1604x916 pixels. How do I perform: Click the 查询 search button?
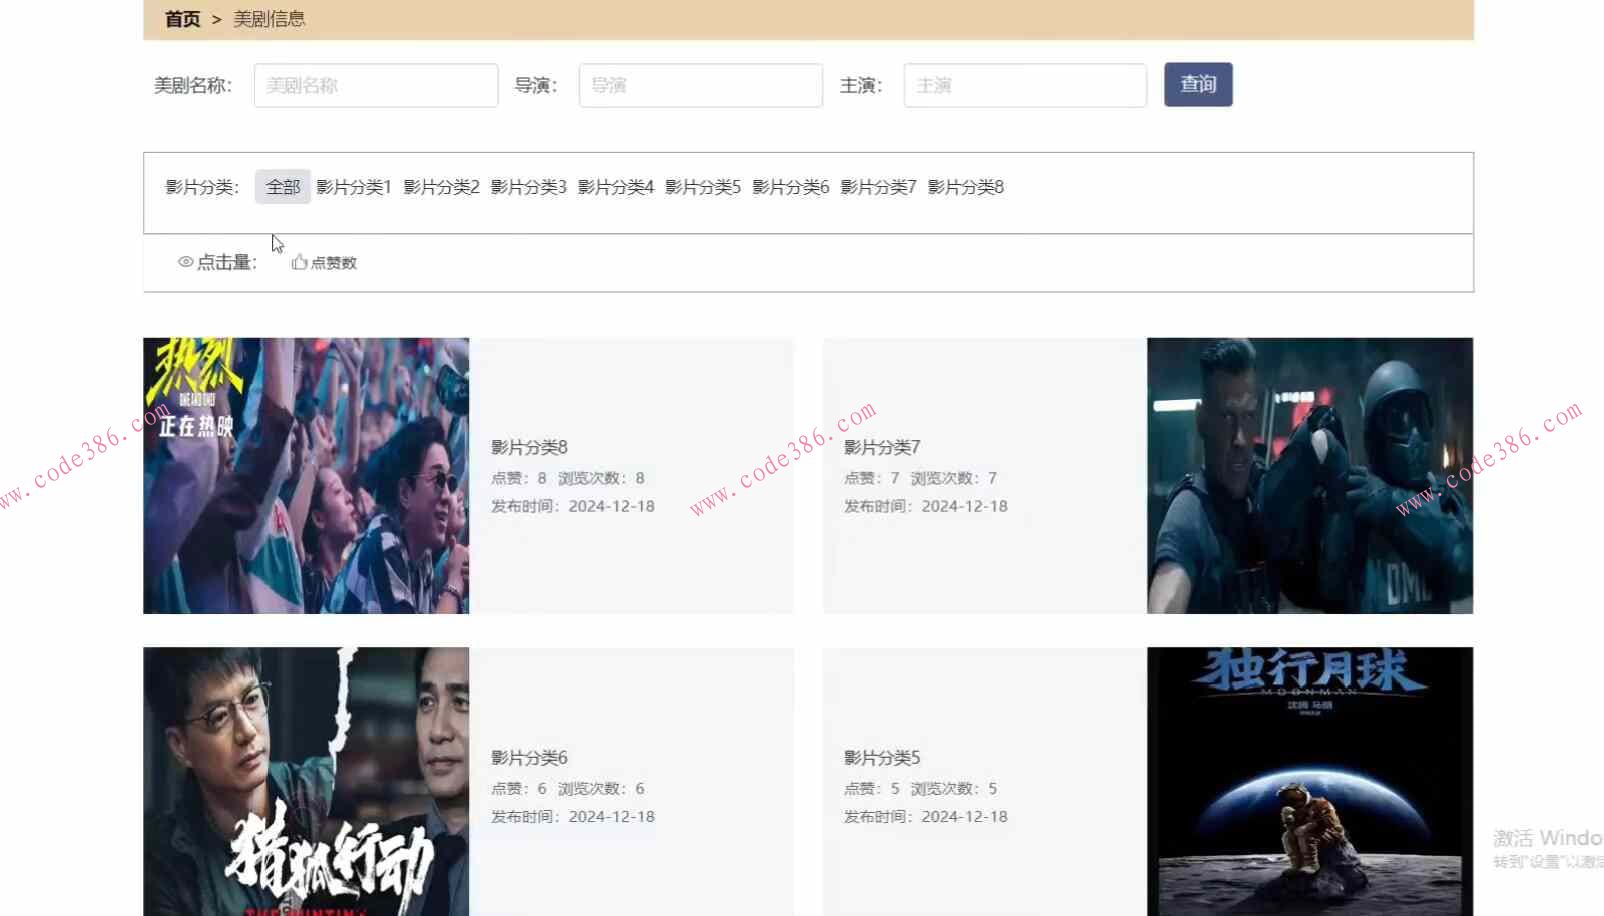(1197, 85)
